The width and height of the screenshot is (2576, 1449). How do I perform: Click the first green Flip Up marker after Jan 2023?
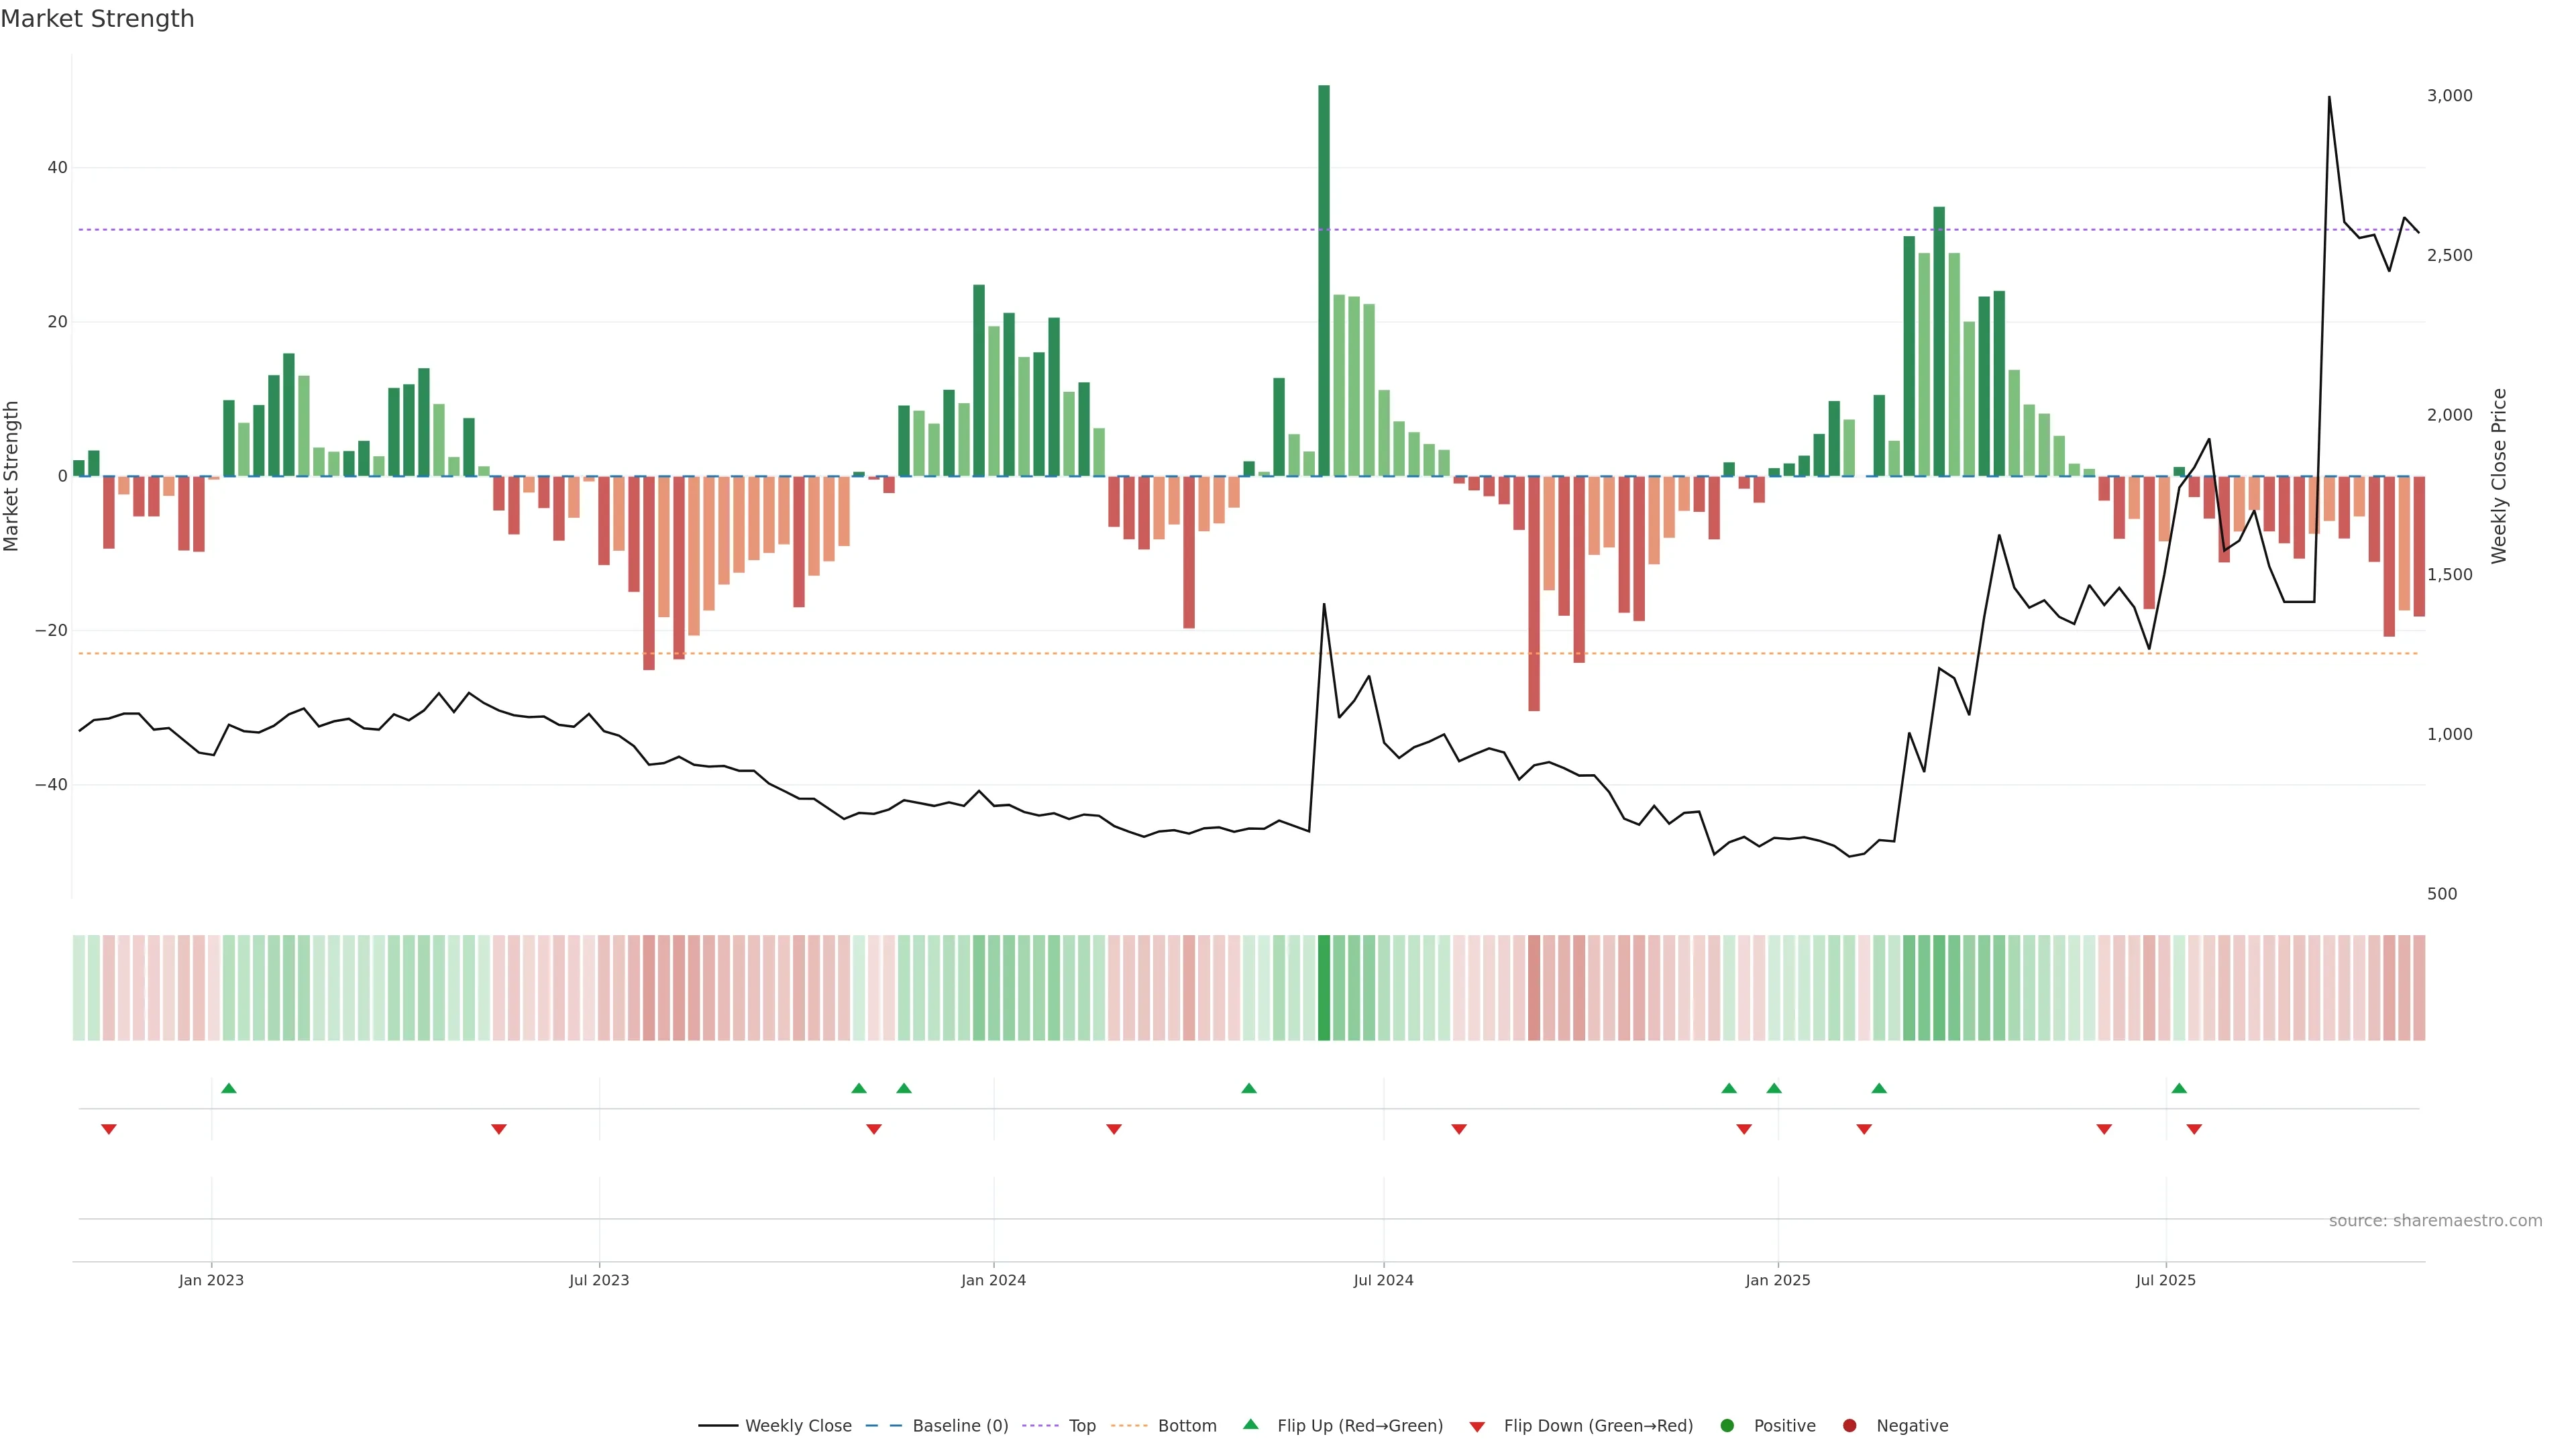tap(229, 1088)
